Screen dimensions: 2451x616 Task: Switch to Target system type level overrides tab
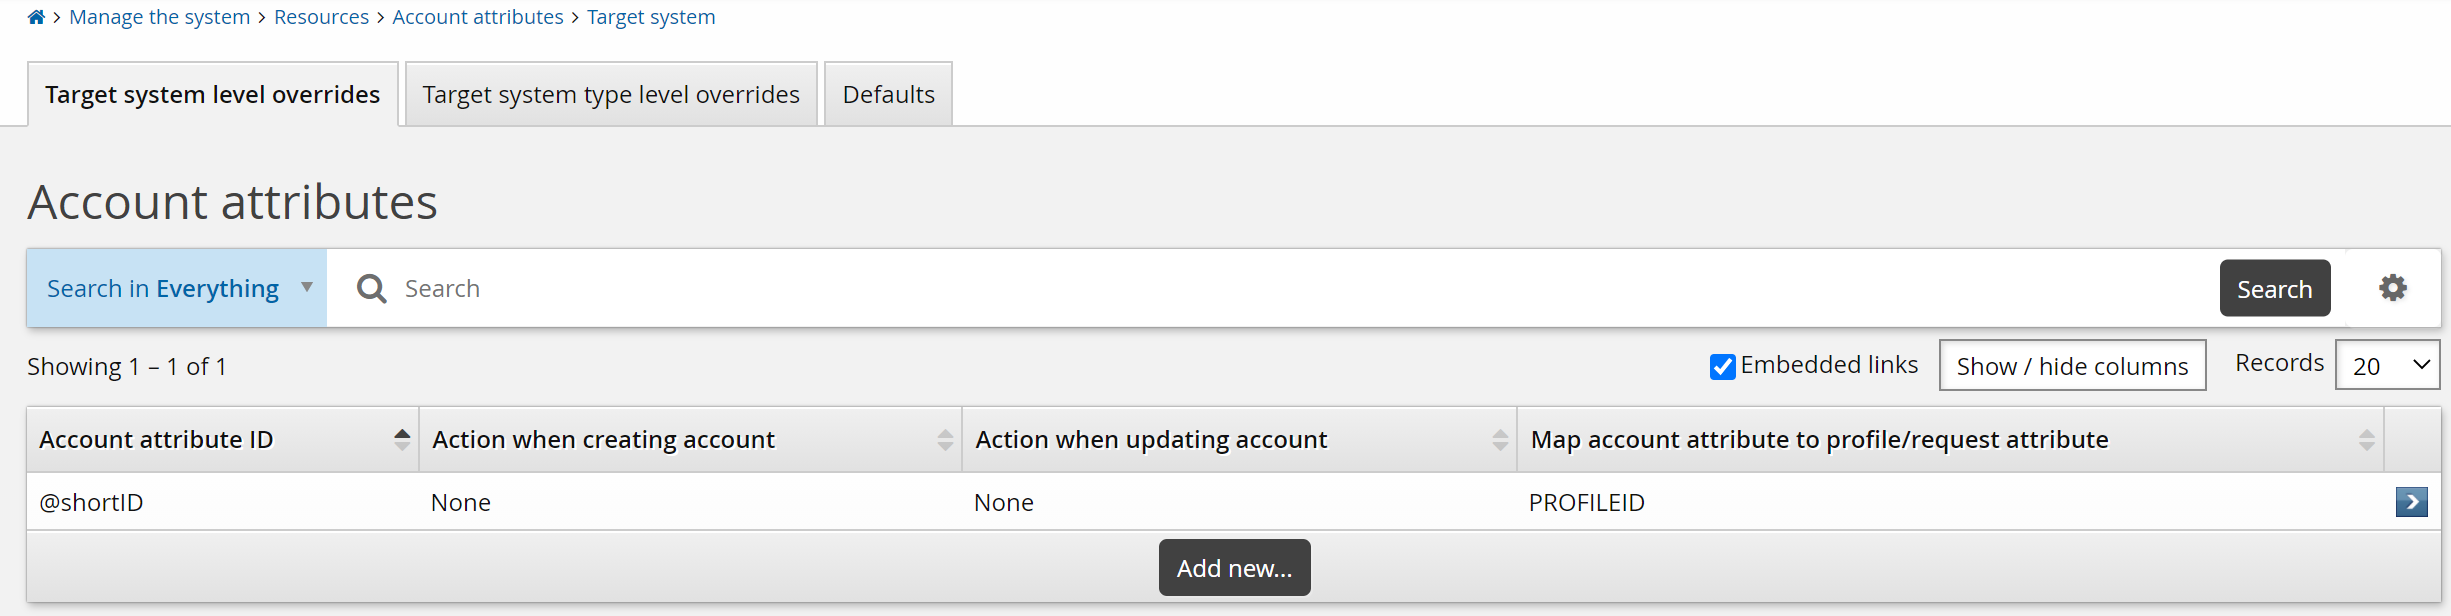pyautogui.click(x=611, y=95)
